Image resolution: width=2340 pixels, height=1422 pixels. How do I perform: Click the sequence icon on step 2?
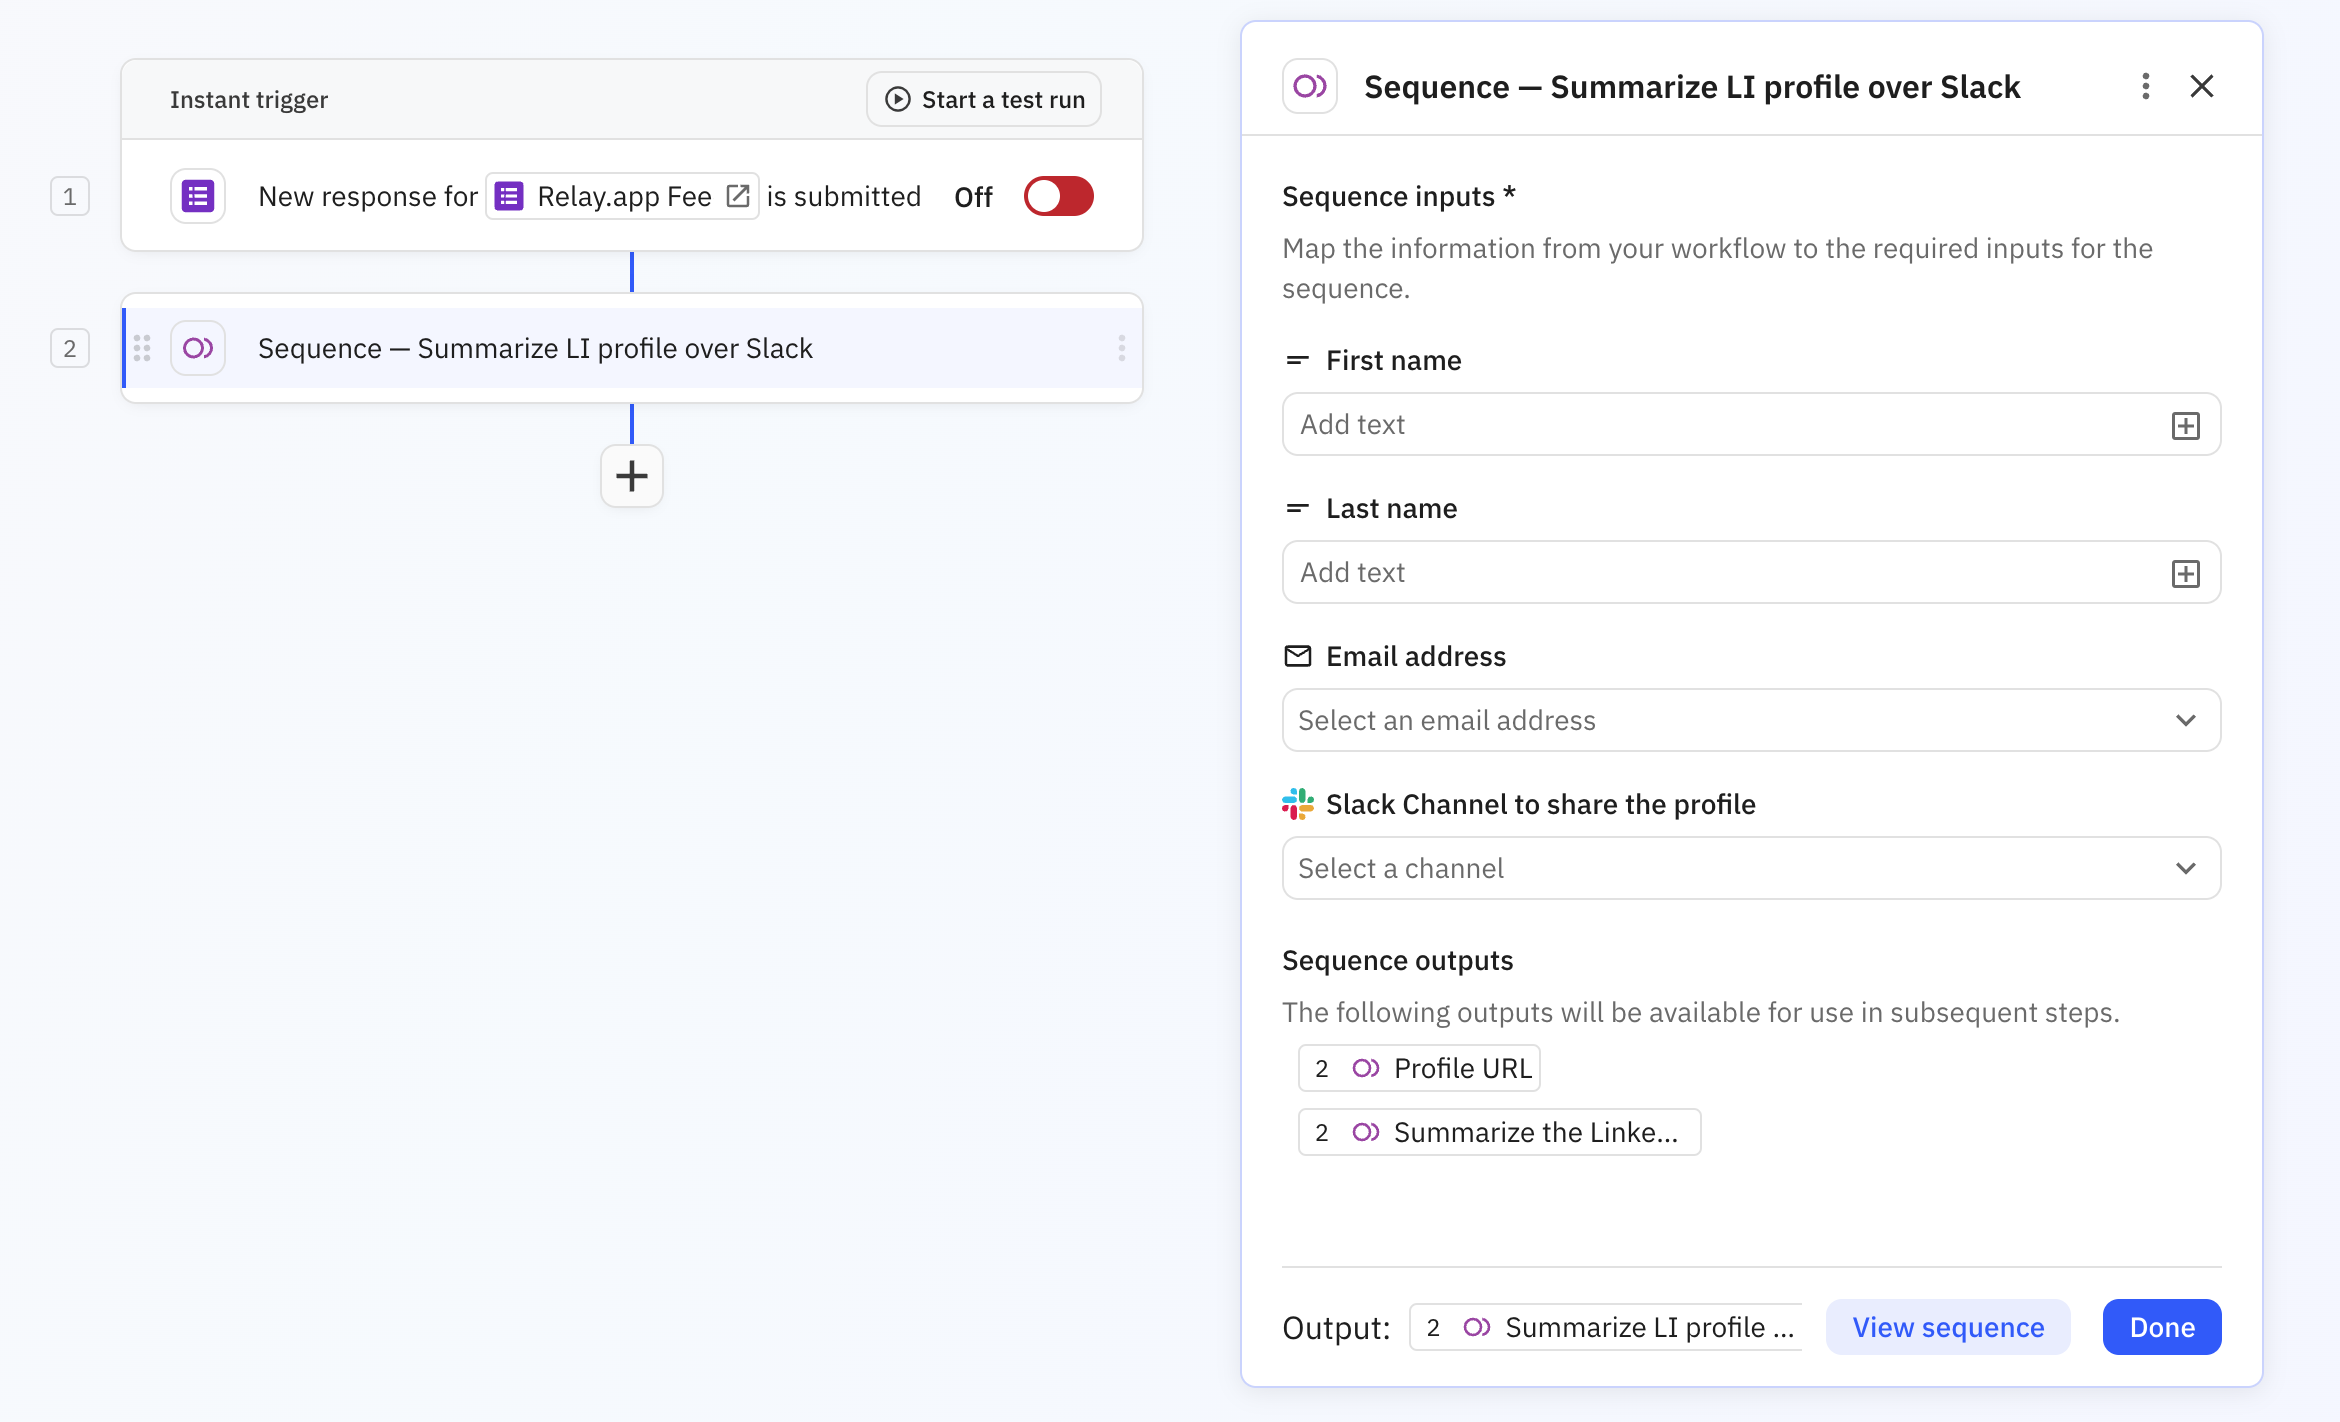pos(197,348)
